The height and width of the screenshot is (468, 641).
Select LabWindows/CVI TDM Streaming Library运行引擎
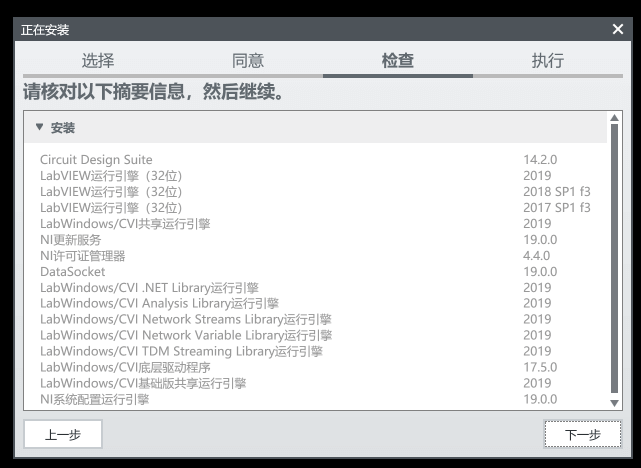pos(315,351)
